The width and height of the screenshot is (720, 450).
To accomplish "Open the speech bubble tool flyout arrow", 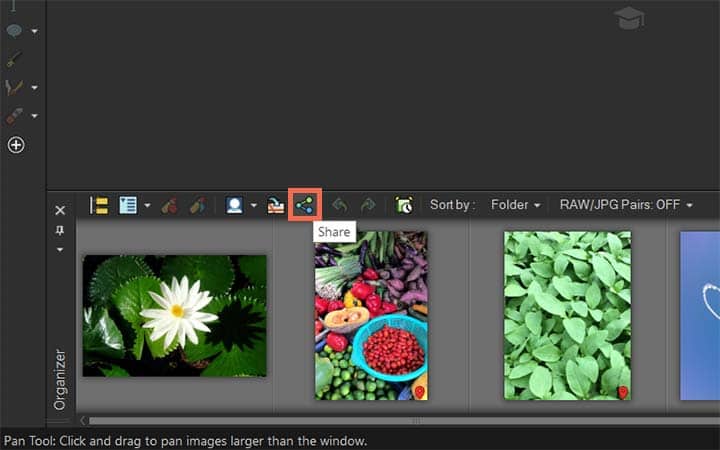I will (34, 32).
